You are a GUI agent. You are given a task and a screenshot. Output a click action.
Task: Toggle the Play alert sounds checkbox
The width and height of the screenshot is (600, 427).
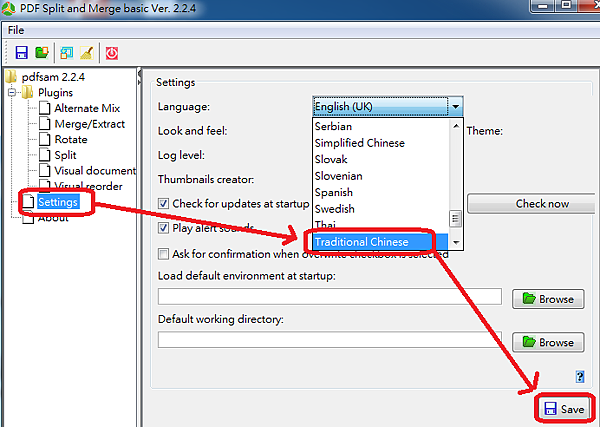(163, 228)
